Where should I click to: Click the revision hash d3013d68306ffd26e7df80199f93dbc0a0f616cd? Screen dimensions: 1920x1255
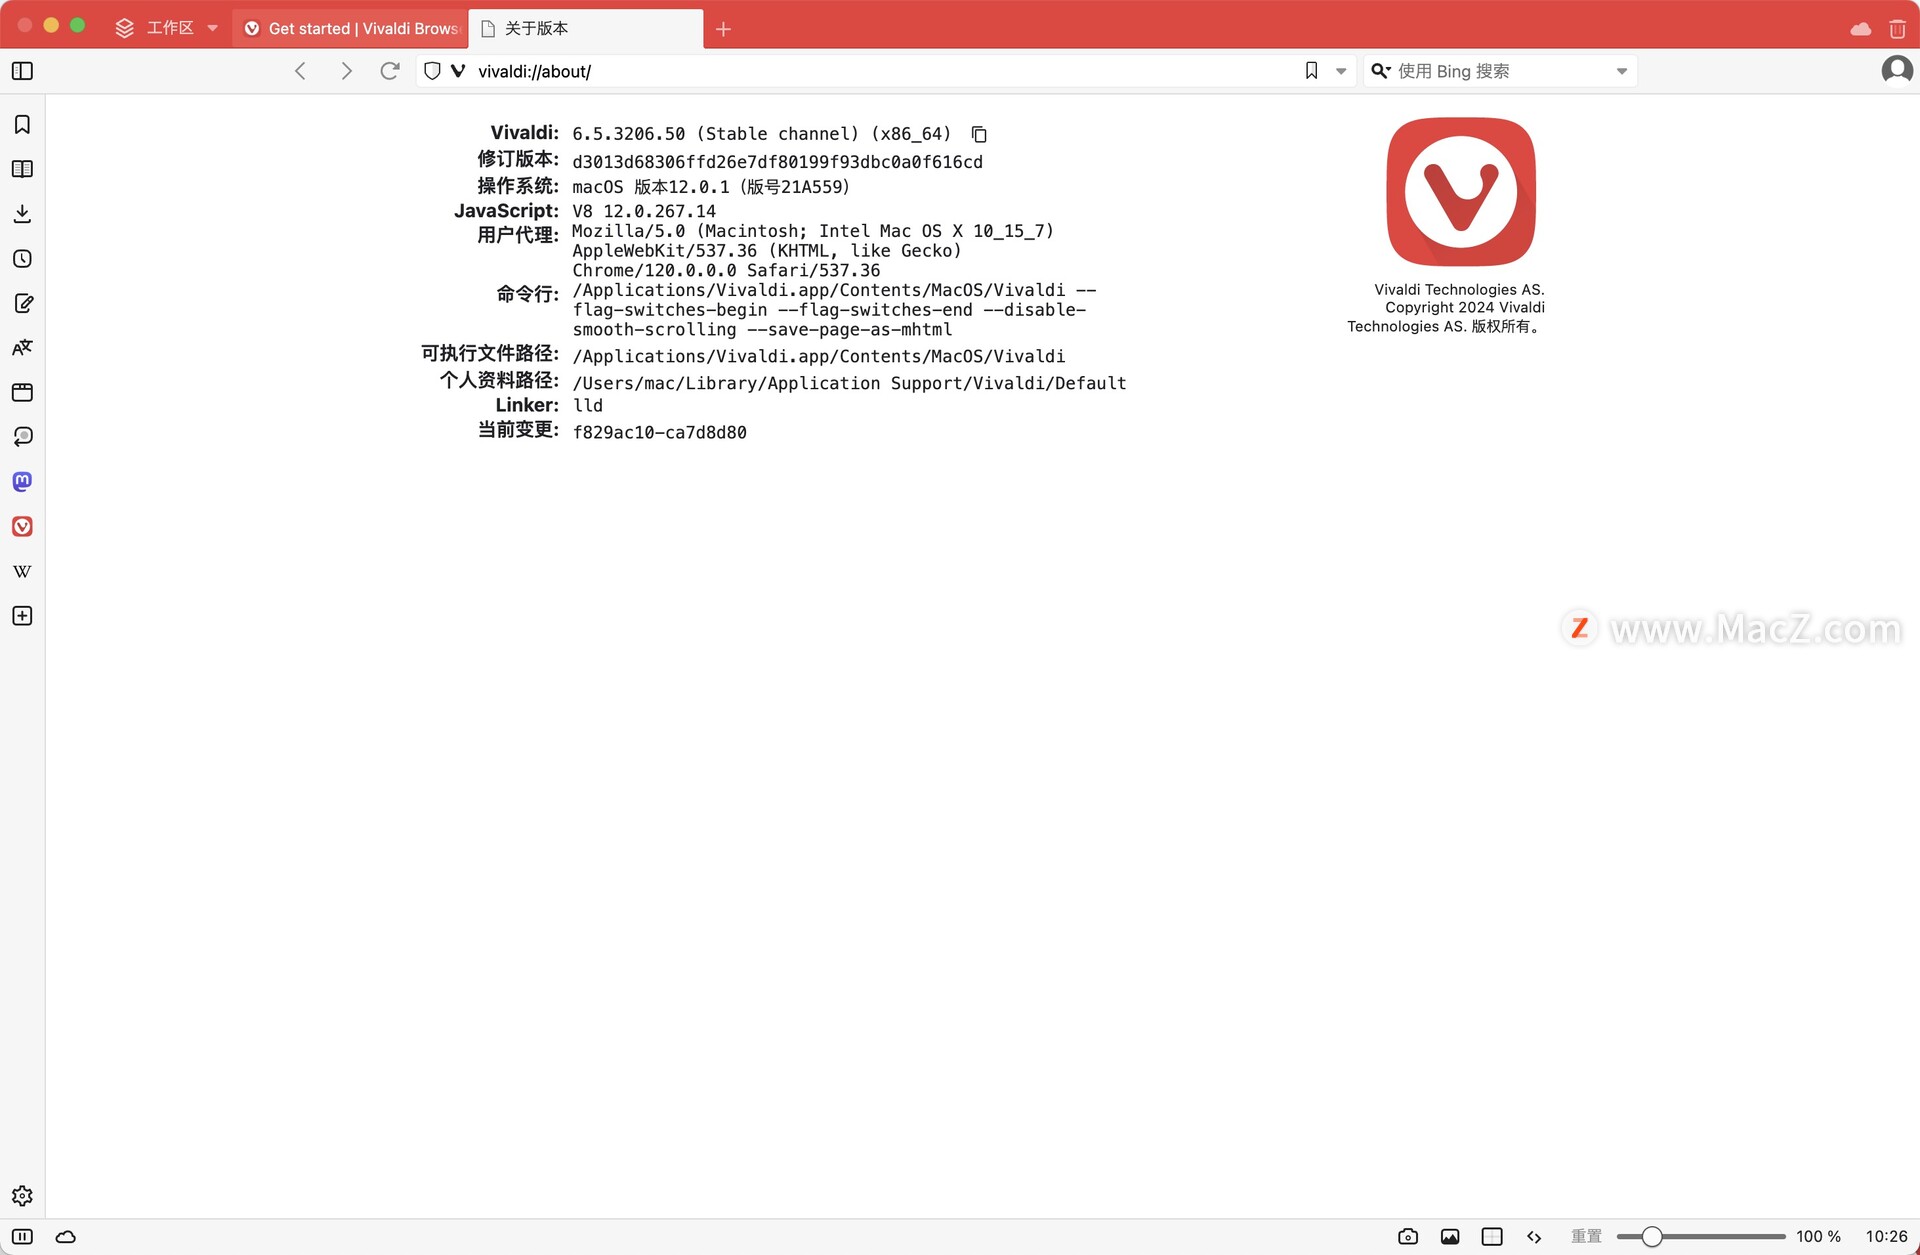777,162
